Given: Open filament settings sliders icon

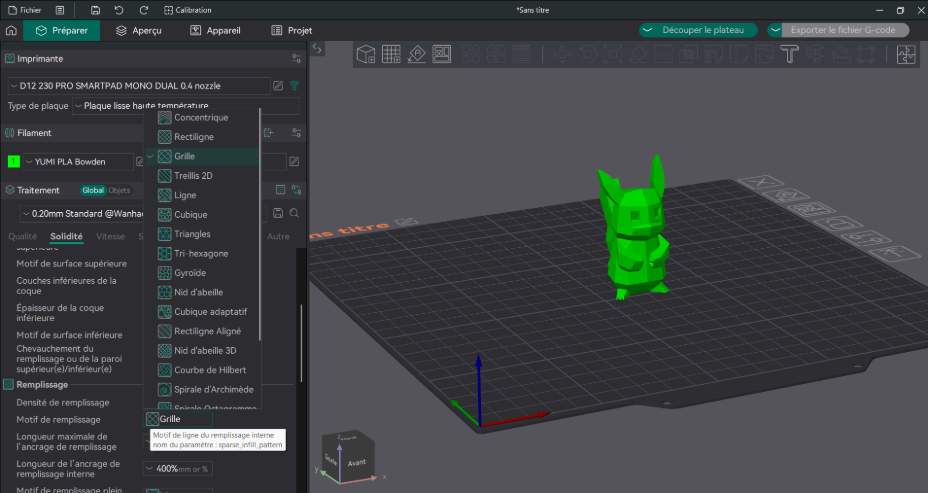Looking at the screenshot, I should [297, 133].
